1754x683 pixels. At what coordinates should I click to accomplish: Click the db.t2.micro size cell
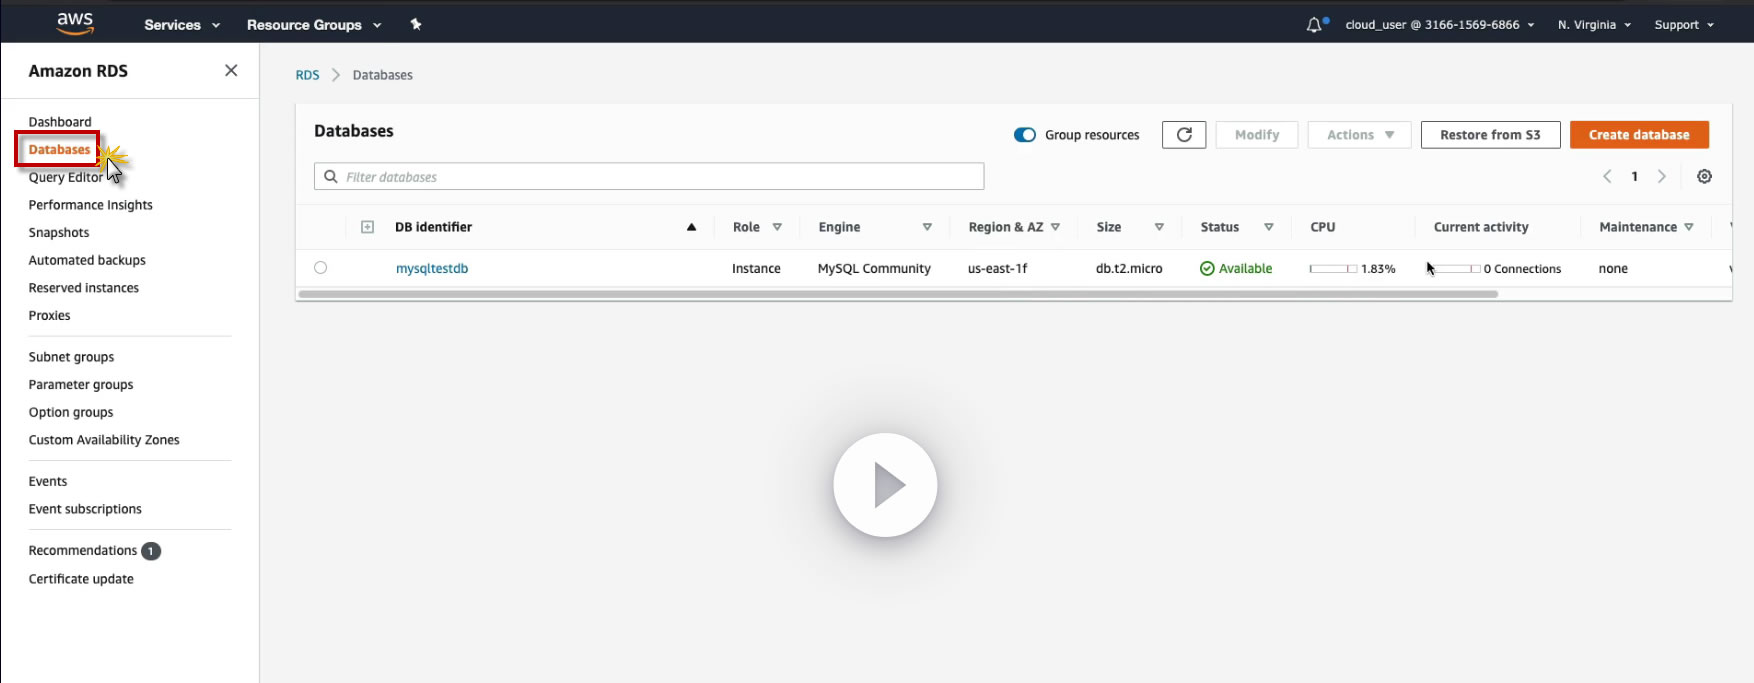pos(1129,268)
